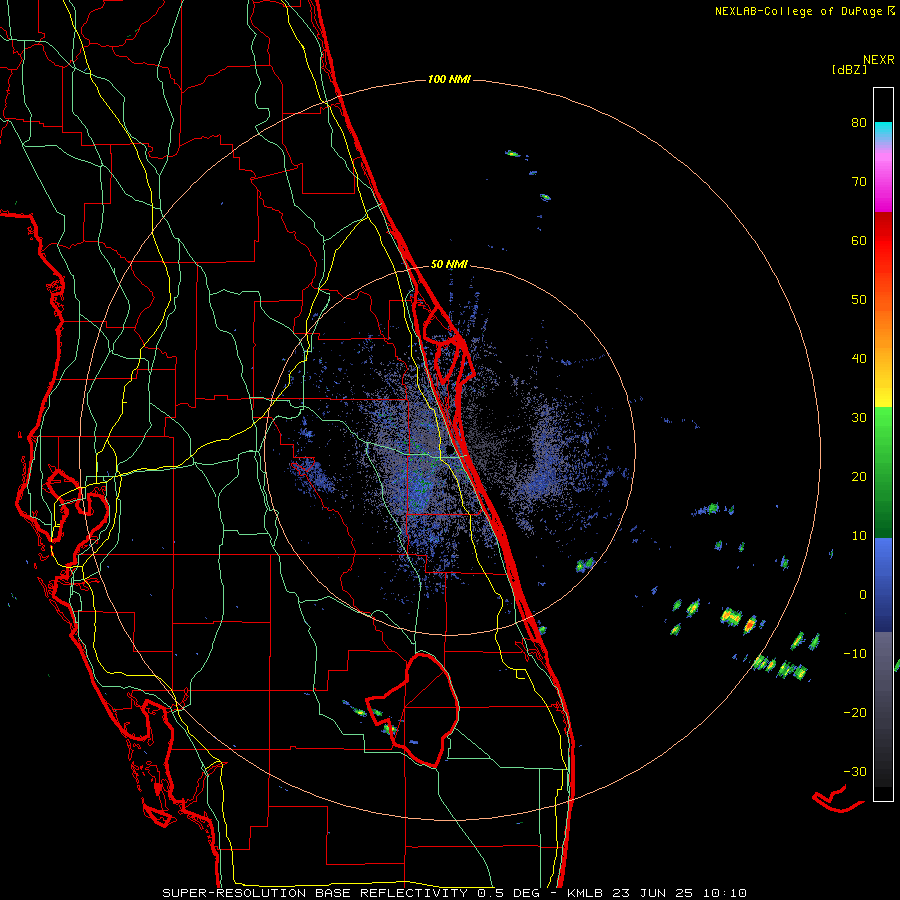Click the cyan top segment of the color bar
900x900 pixels.
[883, 131]
